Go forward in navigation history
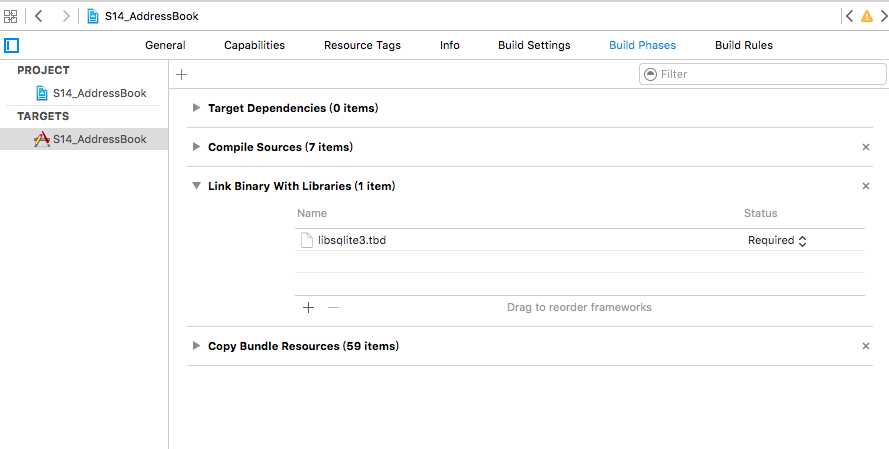The height and width of the screenshot is (449, 889). click(66, 16)
